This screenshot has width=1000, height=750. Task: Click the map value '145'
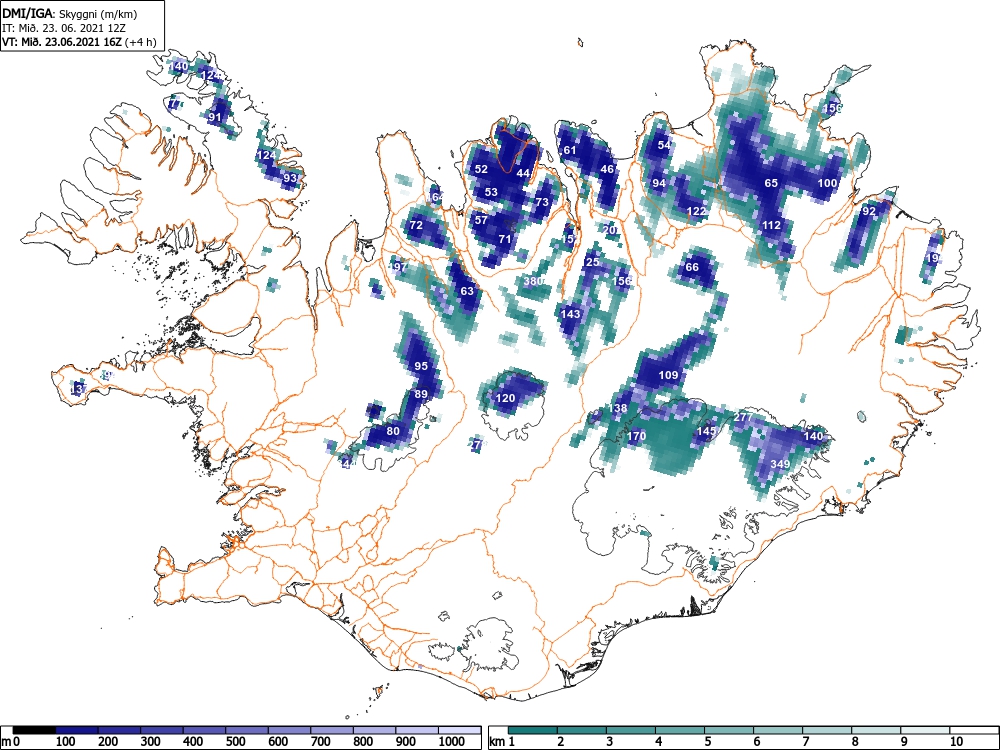pos(706,431)
